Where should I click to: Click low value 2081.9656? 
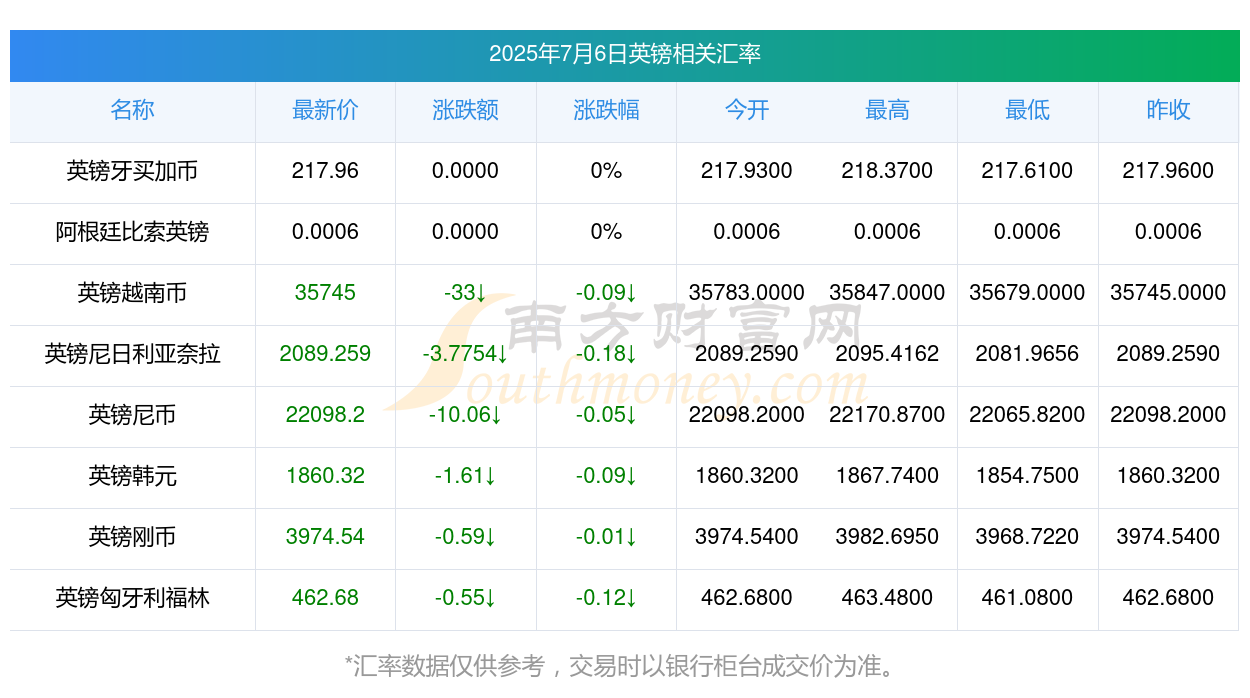(1027, 354)
